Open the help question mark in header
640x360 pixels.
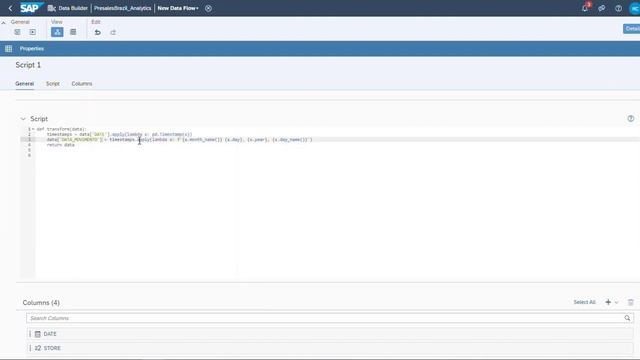[618, 8]
